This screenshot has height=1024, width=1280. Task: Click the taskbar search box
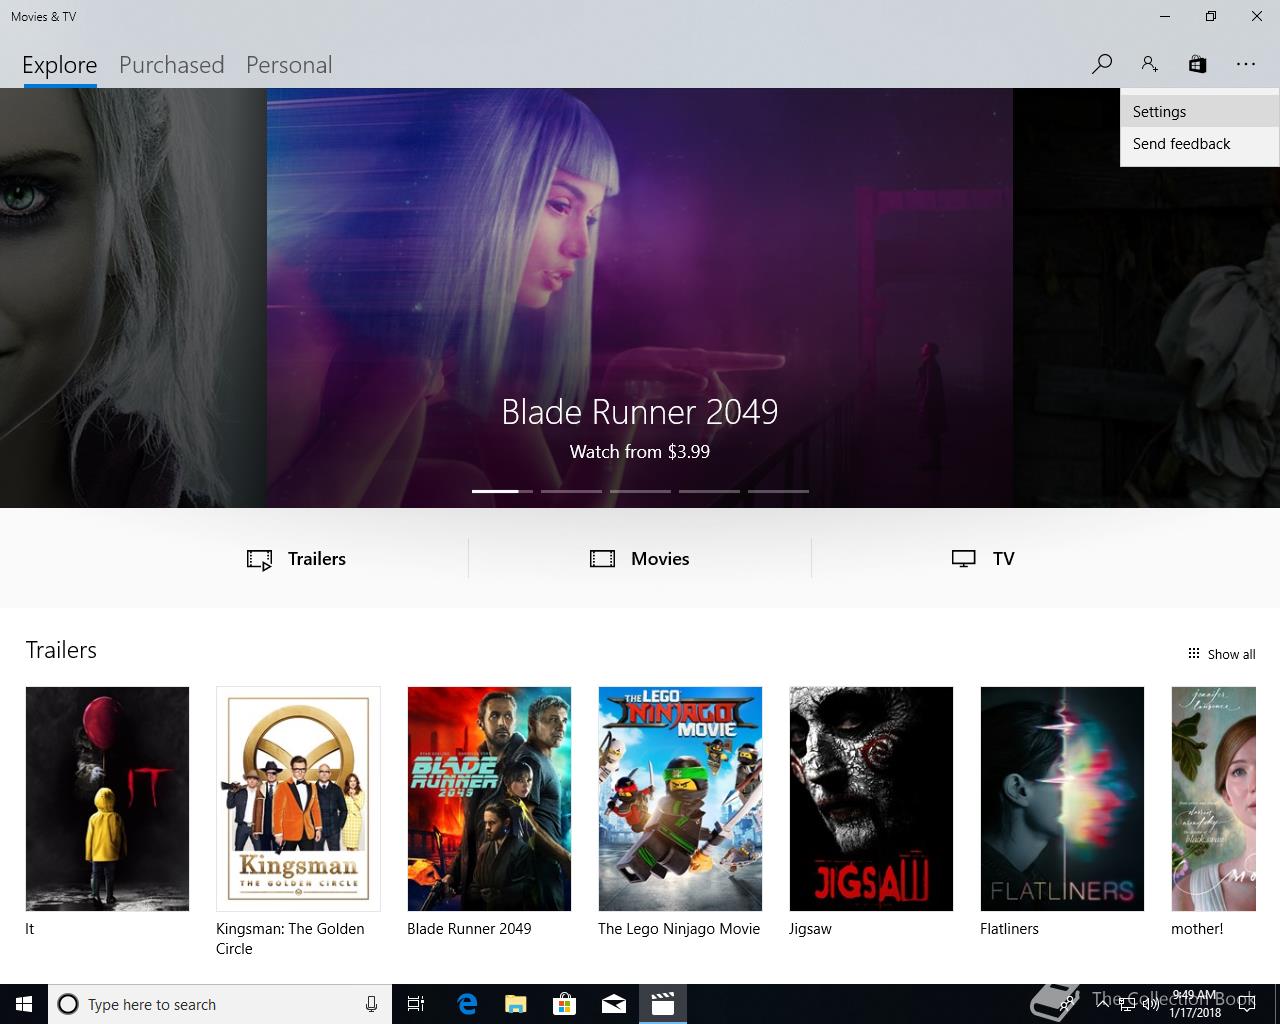click(x=220, y=1004)
